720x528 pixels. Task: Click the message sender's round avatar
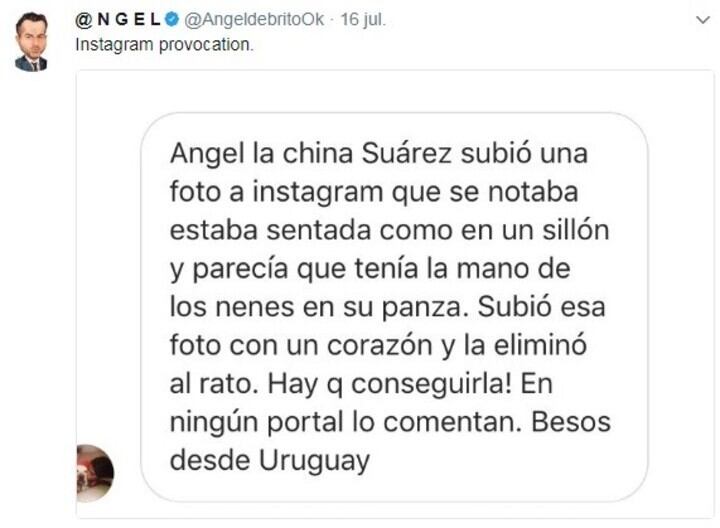click(x=95, y=473)
